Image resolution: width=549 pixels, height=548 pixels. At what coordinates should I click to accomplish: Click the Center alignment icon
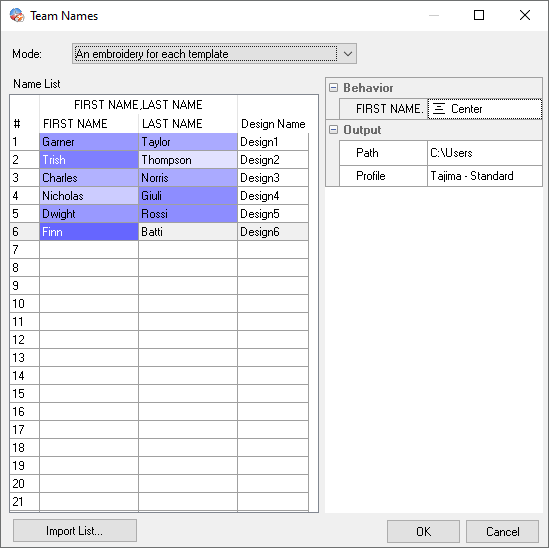click(x=439, y=109)
